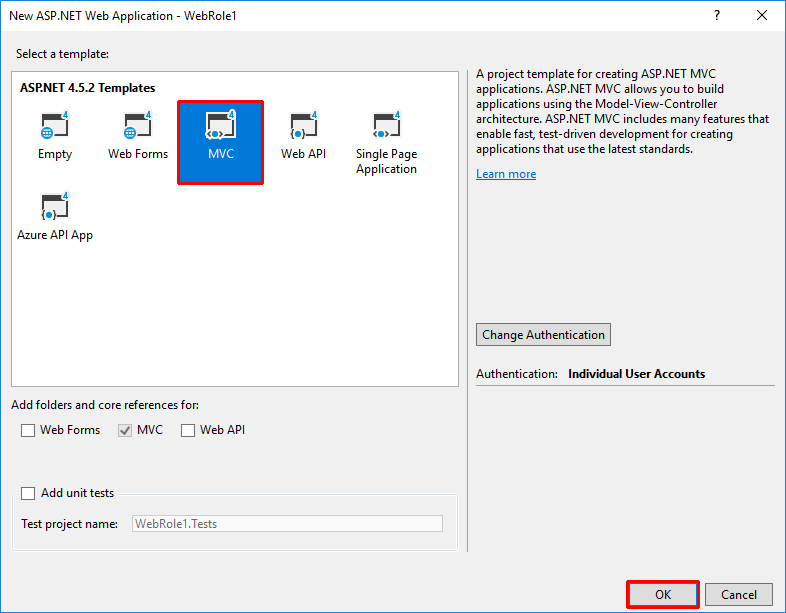Enable the Add unit tests checkbox

click(28, 493)
